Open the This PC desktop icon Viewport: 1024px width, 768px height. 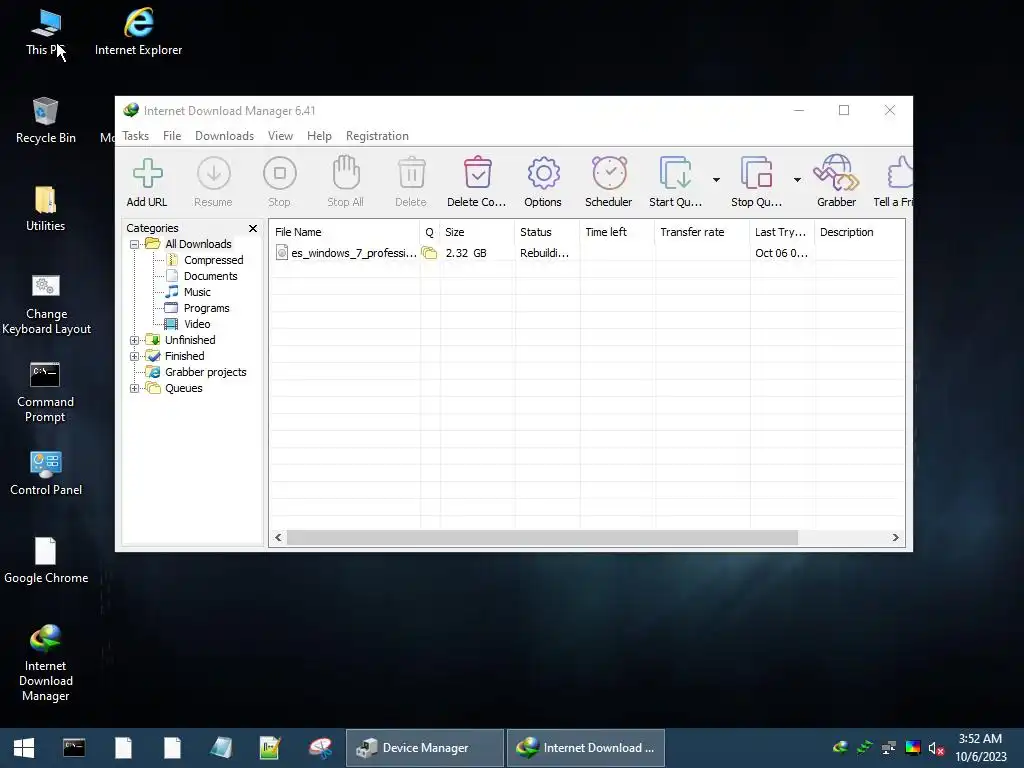coord(45,33)
